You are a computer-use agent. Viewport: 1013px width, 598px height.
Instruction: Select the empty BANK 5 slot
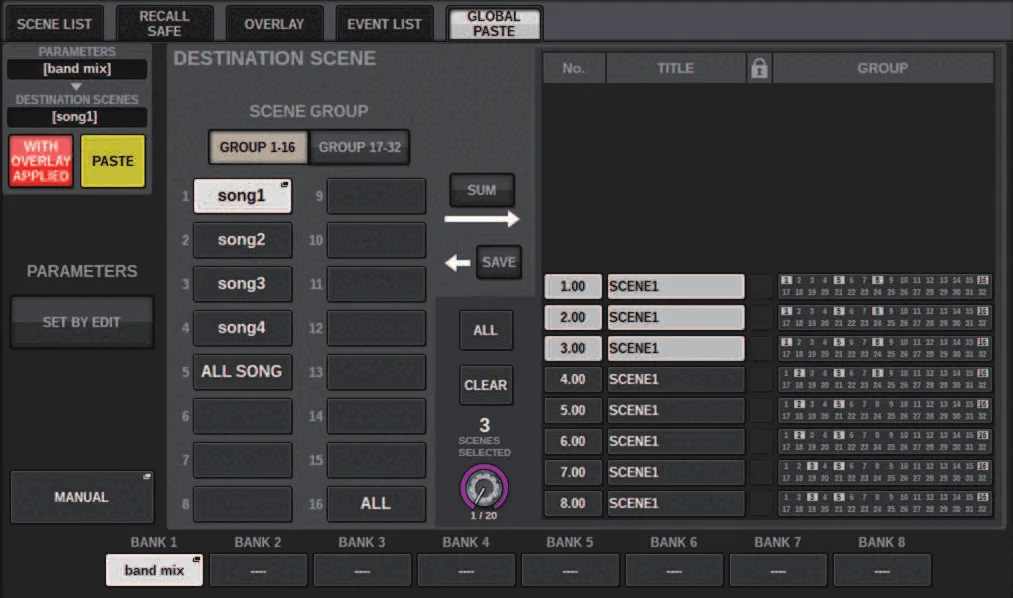[570, 570]
